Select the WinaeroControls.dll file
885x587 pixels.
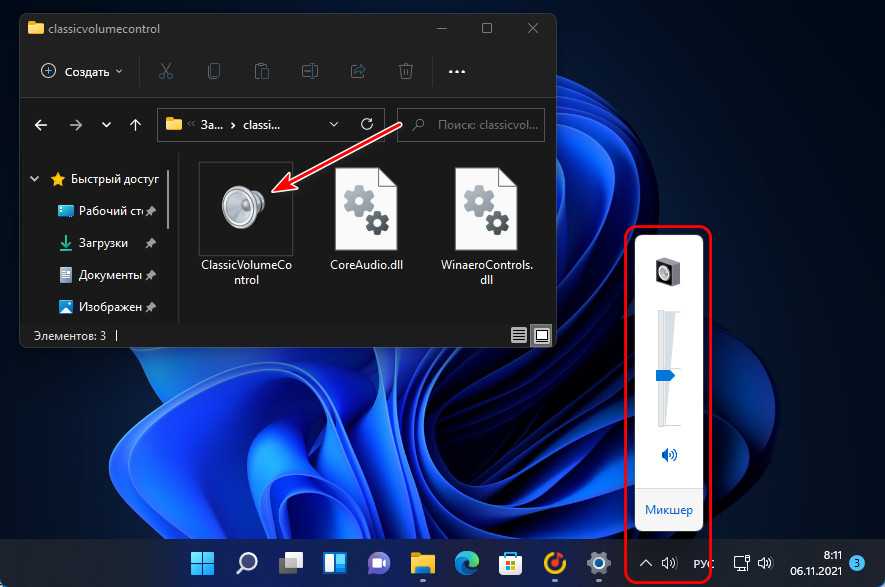[486, 208]
